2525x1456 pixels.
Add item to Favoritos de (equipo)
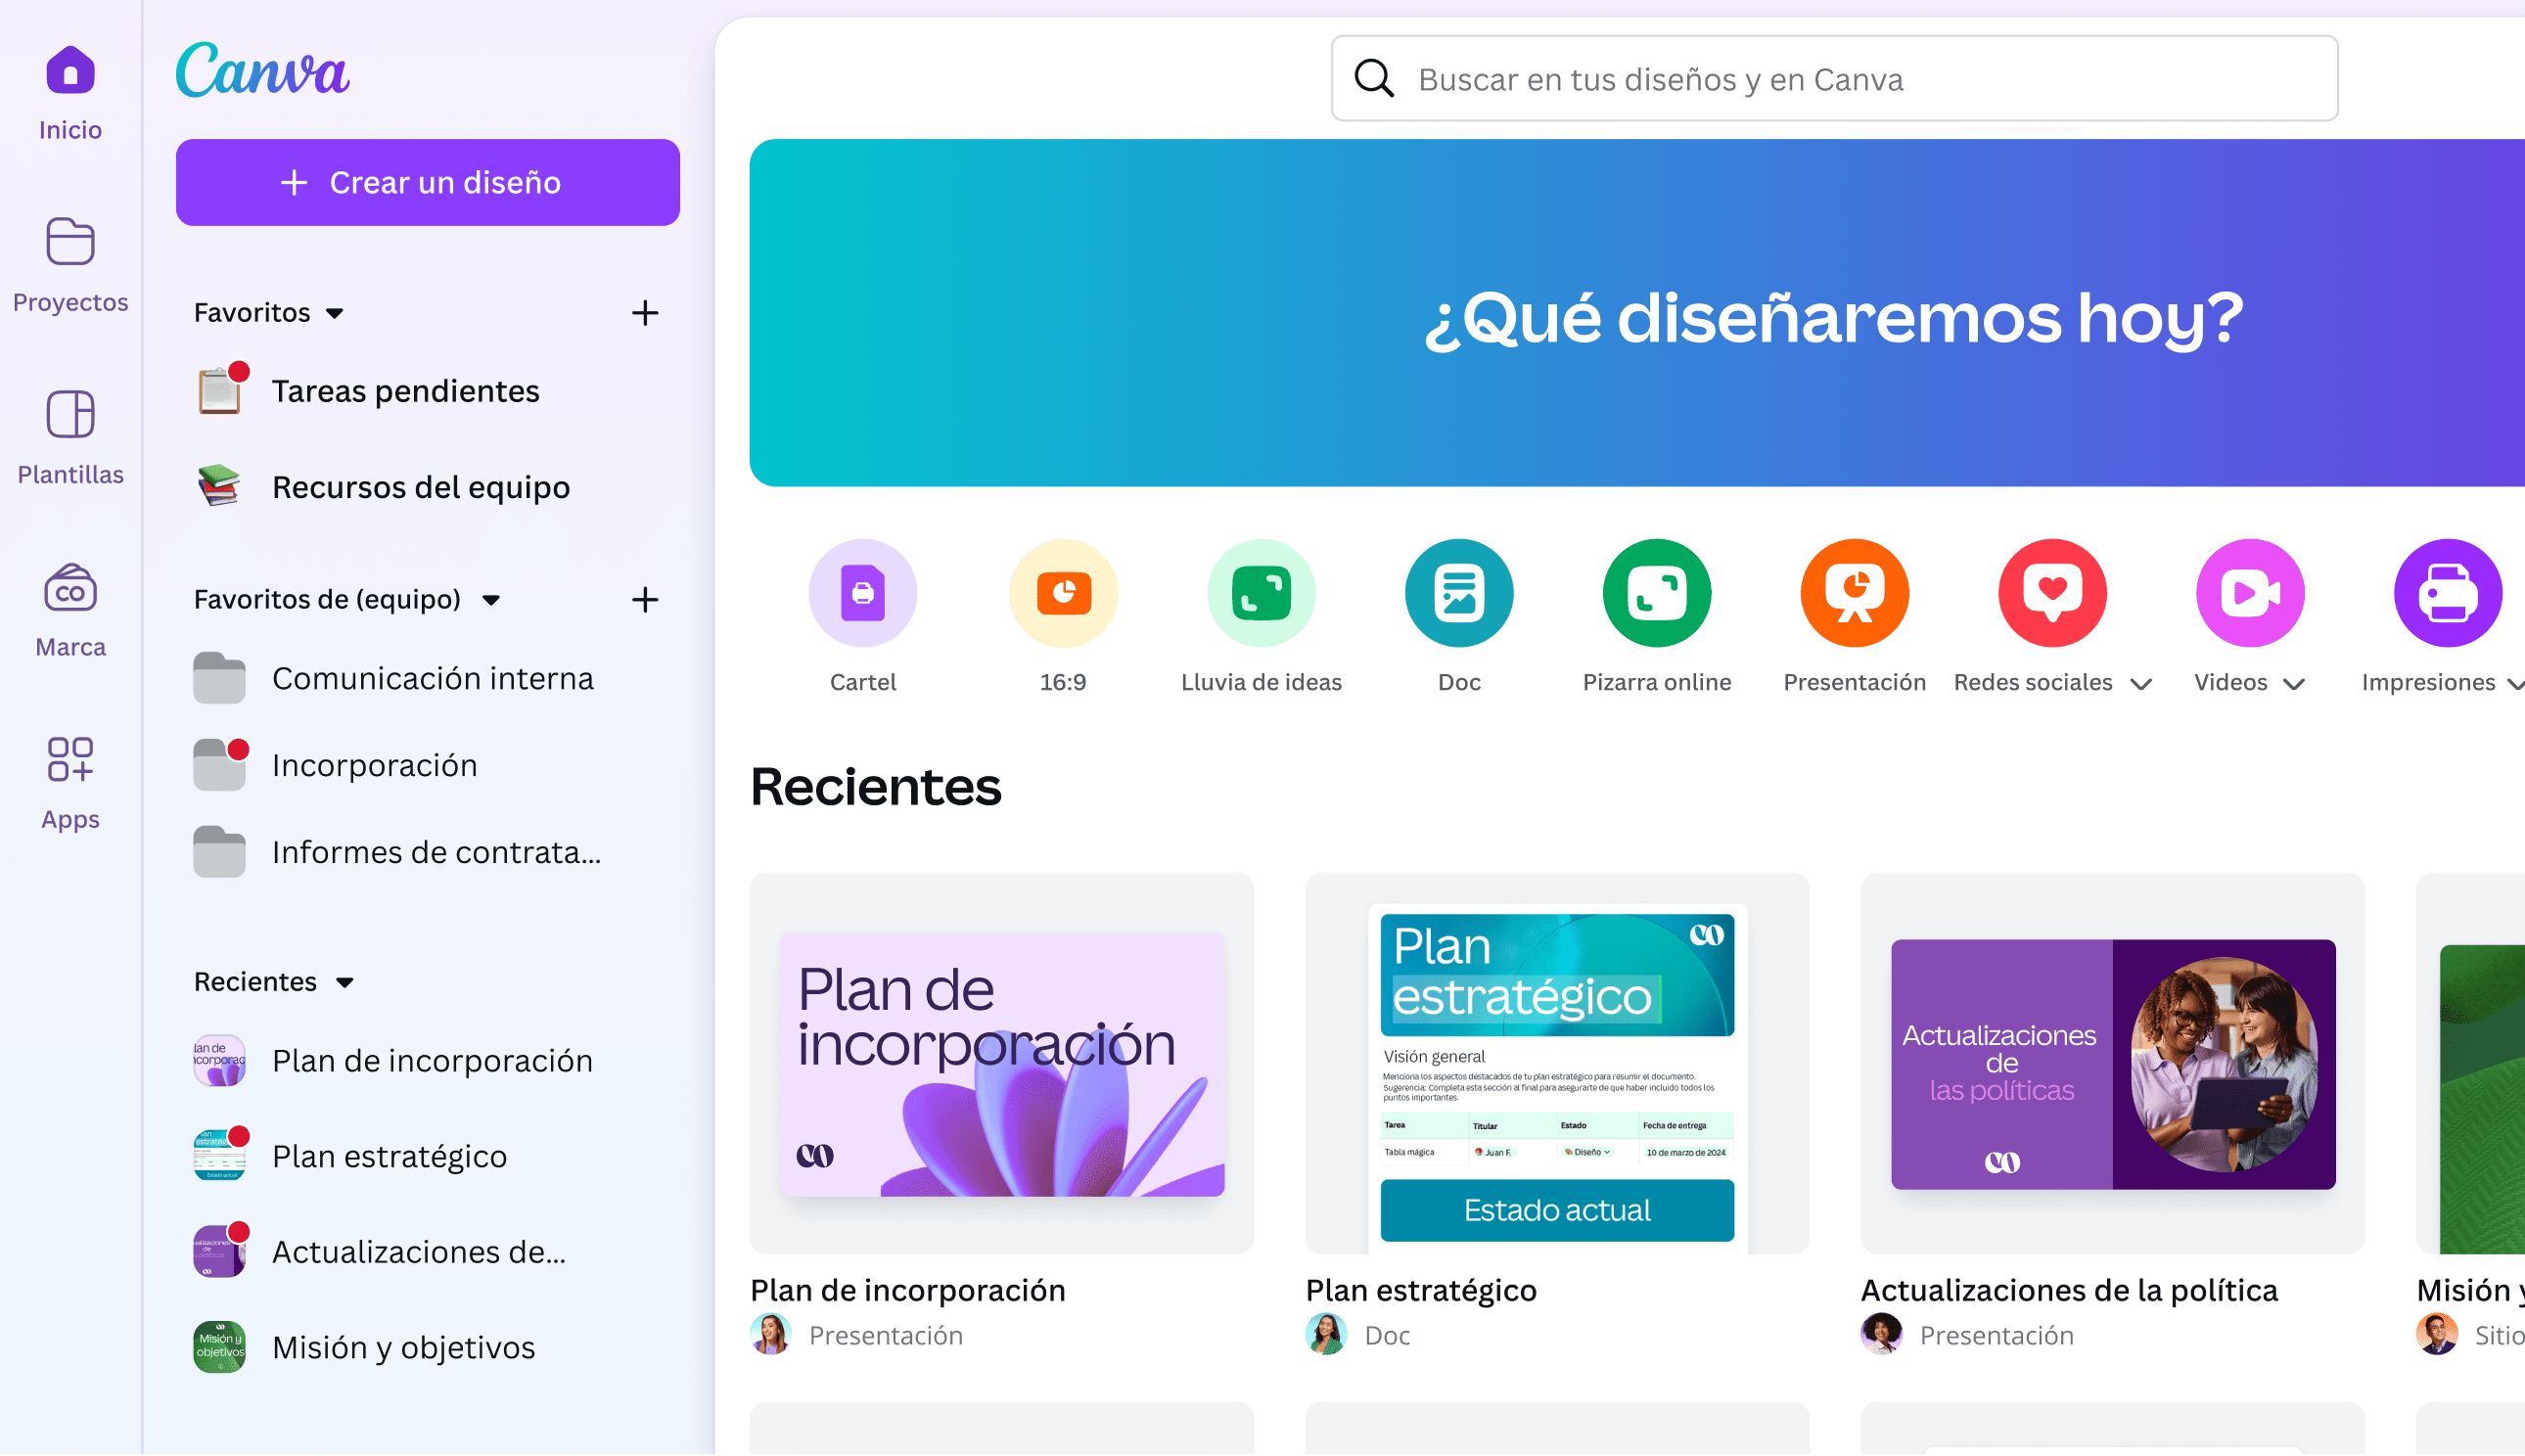click(x=645, y=600)
